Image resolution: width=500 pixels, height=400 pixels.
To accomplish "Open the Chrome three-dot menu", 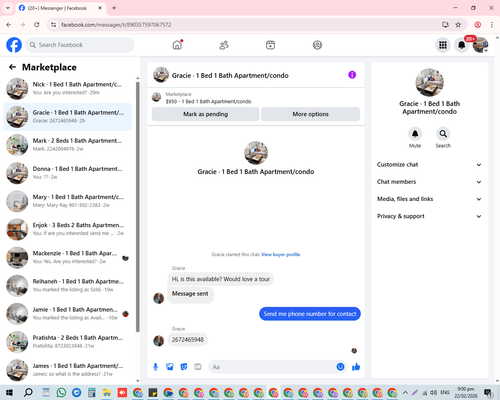I will click(x=492, y=25).
